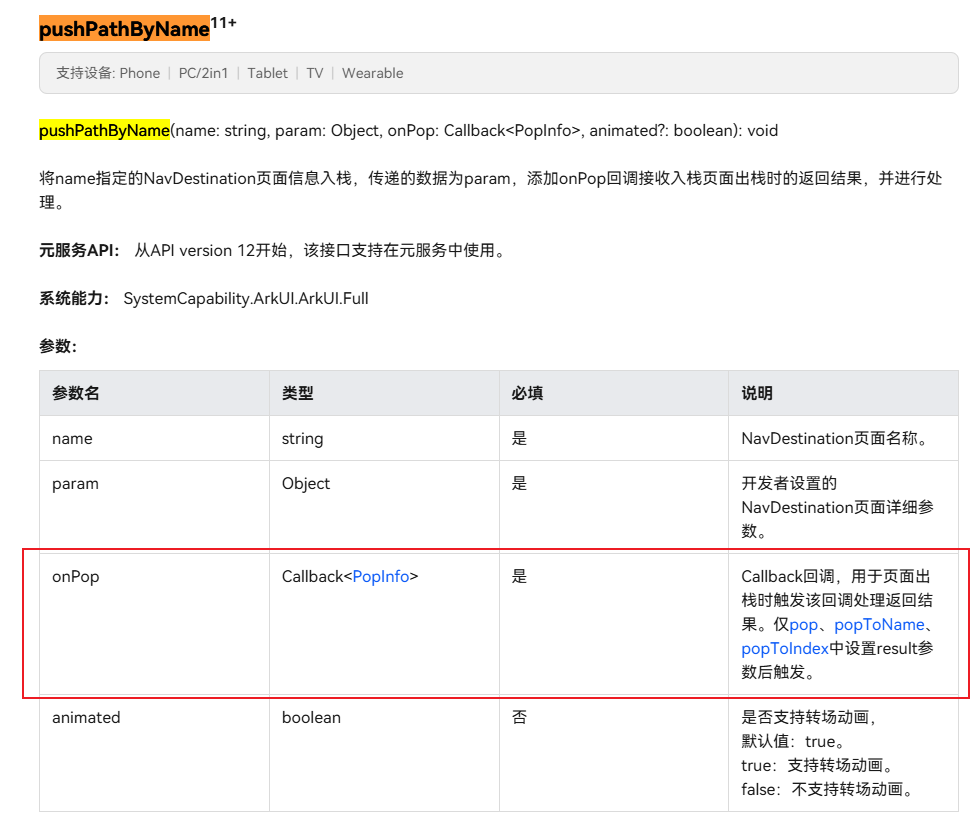
Task: Click the 11+ version superscript
Action: [x=223, y=23]
